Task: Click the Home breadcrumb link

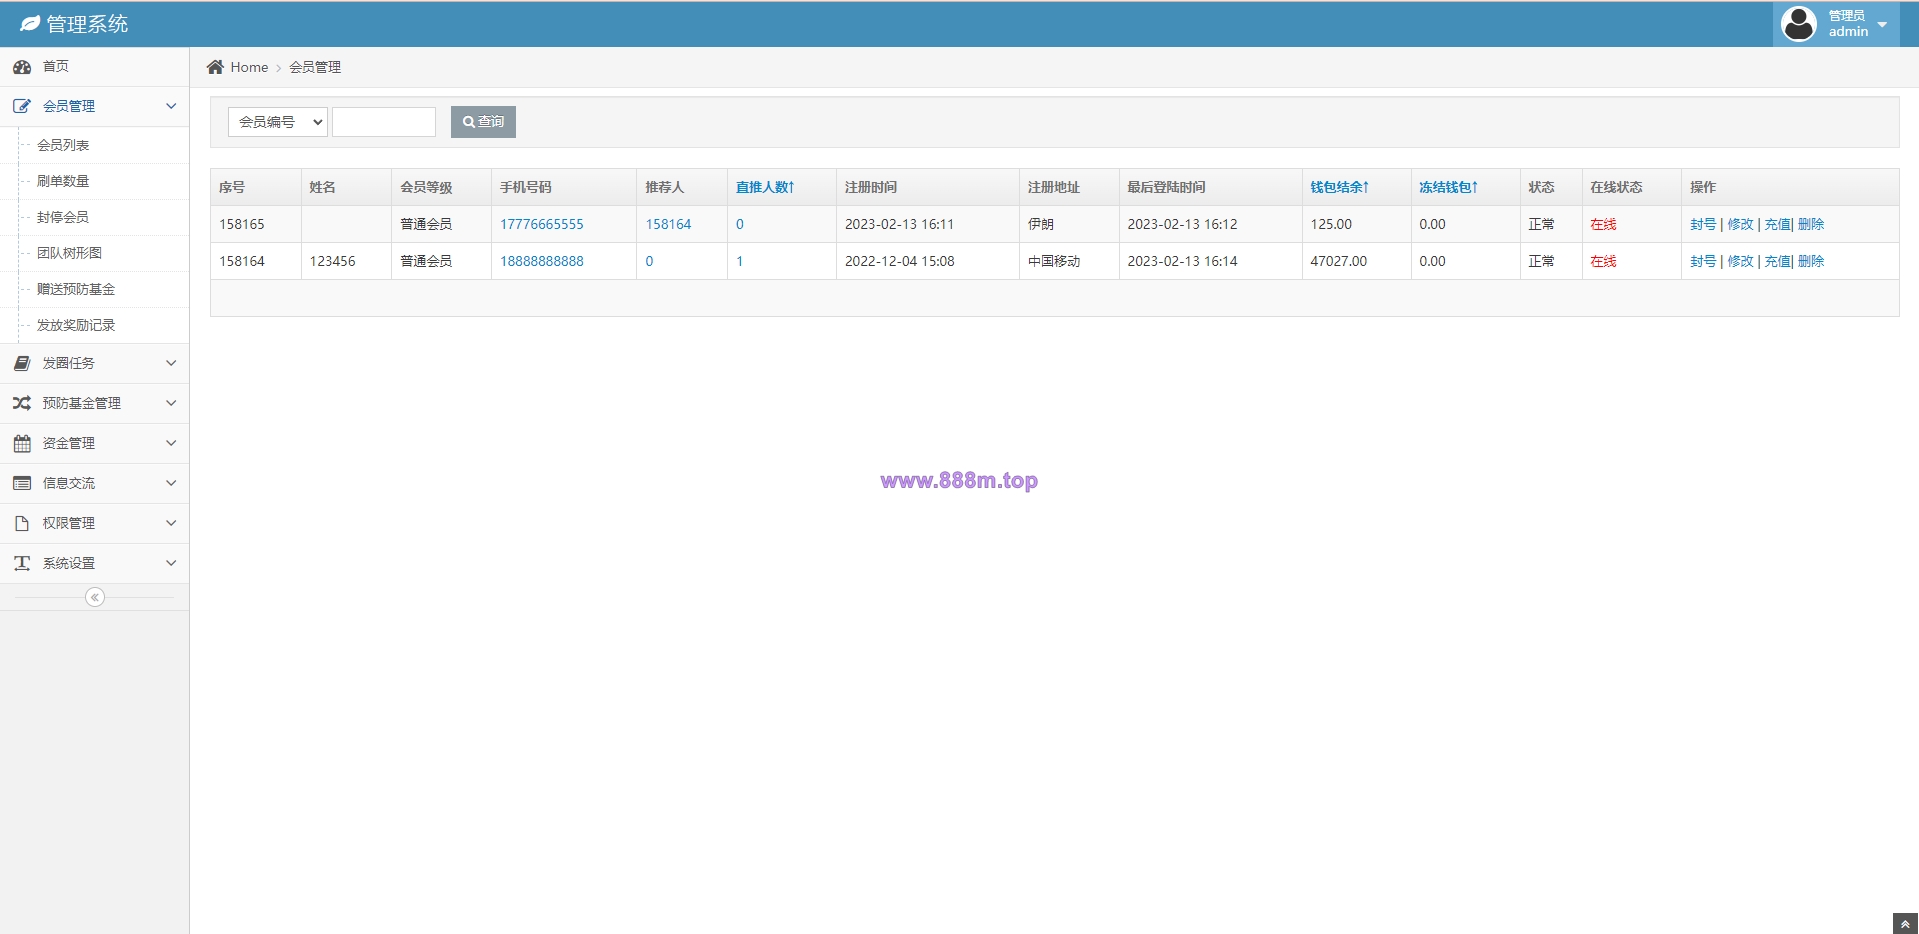Action: coord(249,67)
